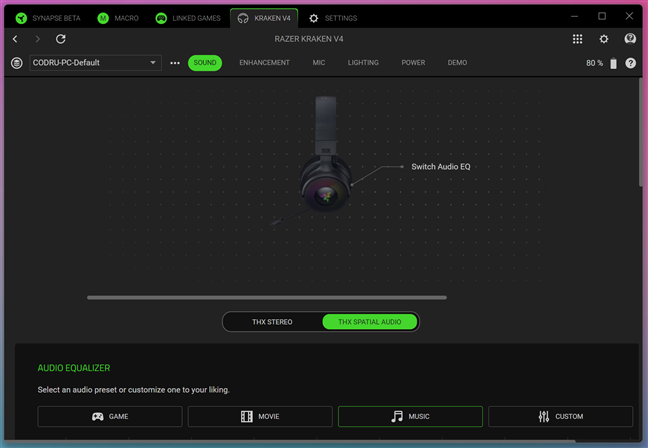Click the RAZER KRAKEN V4 title
This screenshot has height=448, width=648.
click(309, 39)
